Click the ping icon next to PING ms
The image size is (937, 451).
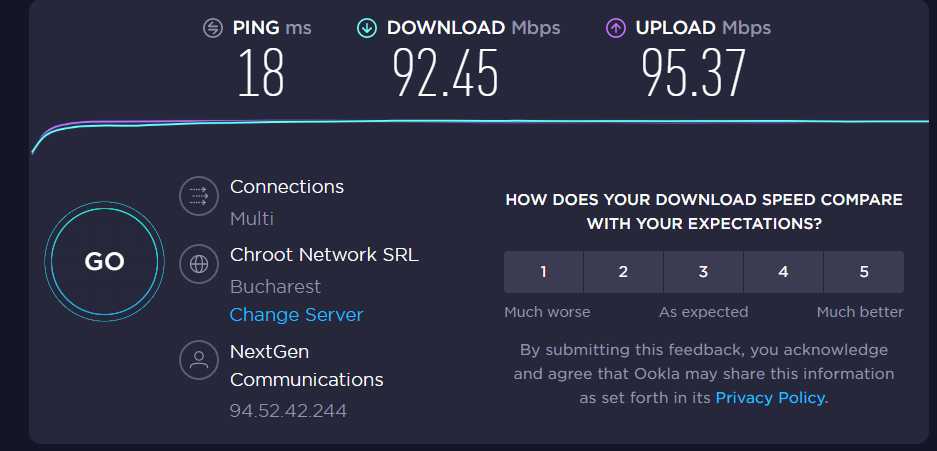point(213,28)
